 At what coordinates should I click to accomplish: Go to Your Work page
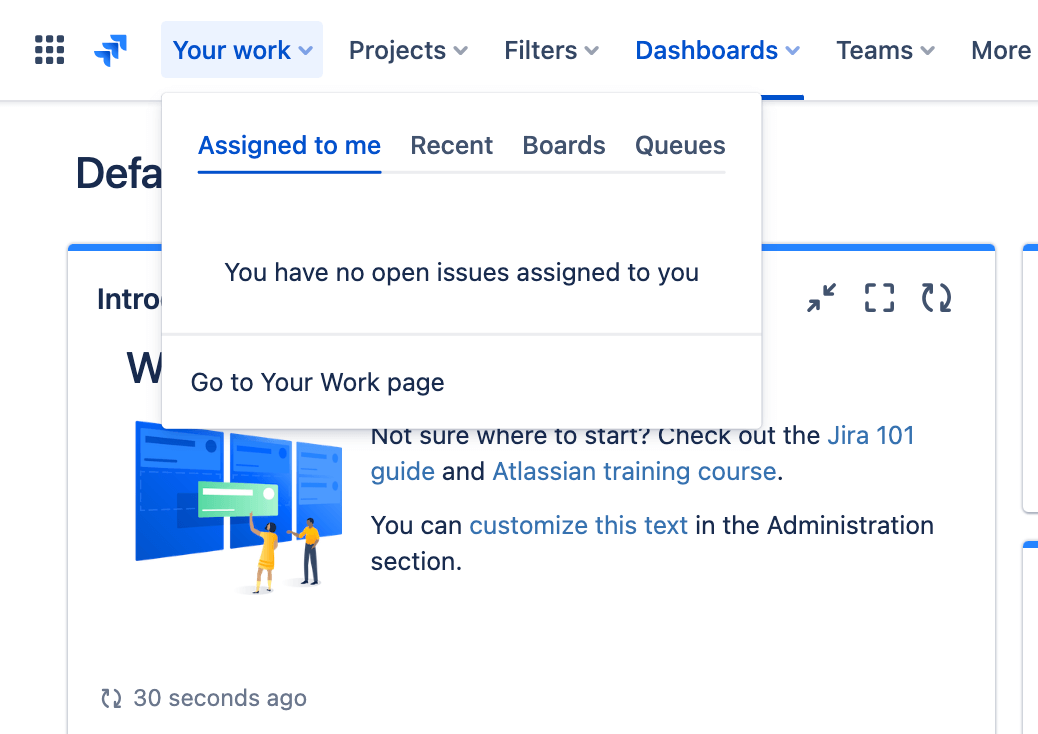(317, 381)
